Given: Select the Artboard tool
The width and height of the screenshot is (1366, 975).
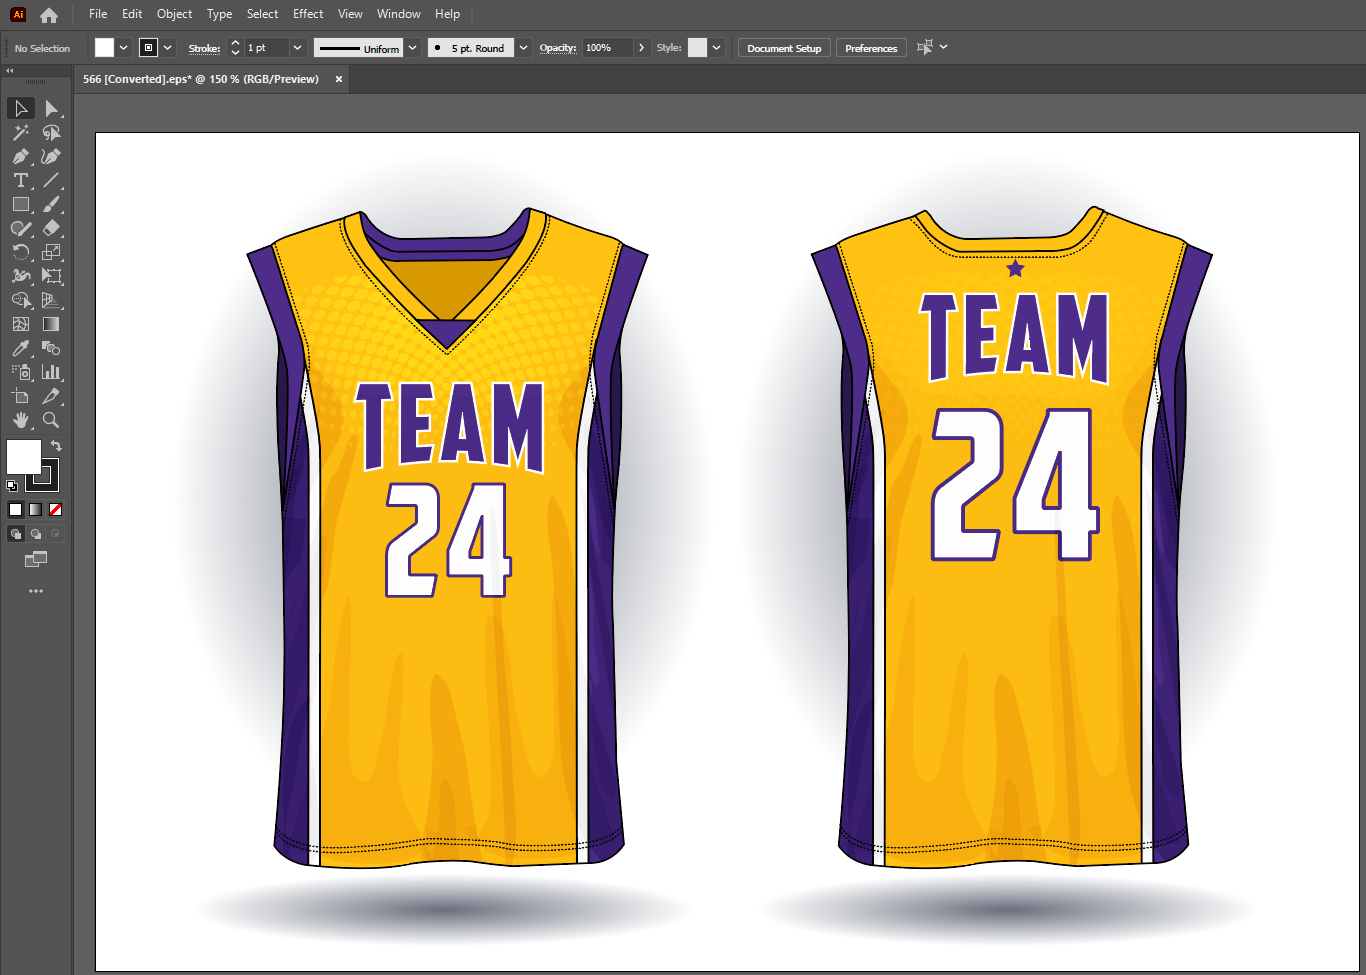Looking at the screenshot, I should (x=21, y=396).
